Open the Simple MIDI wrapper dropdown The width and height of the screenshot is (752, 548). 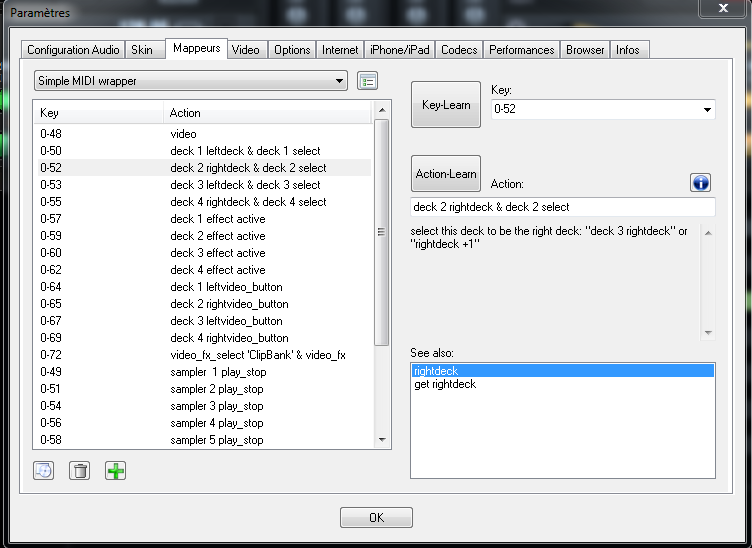click(190, 80)
